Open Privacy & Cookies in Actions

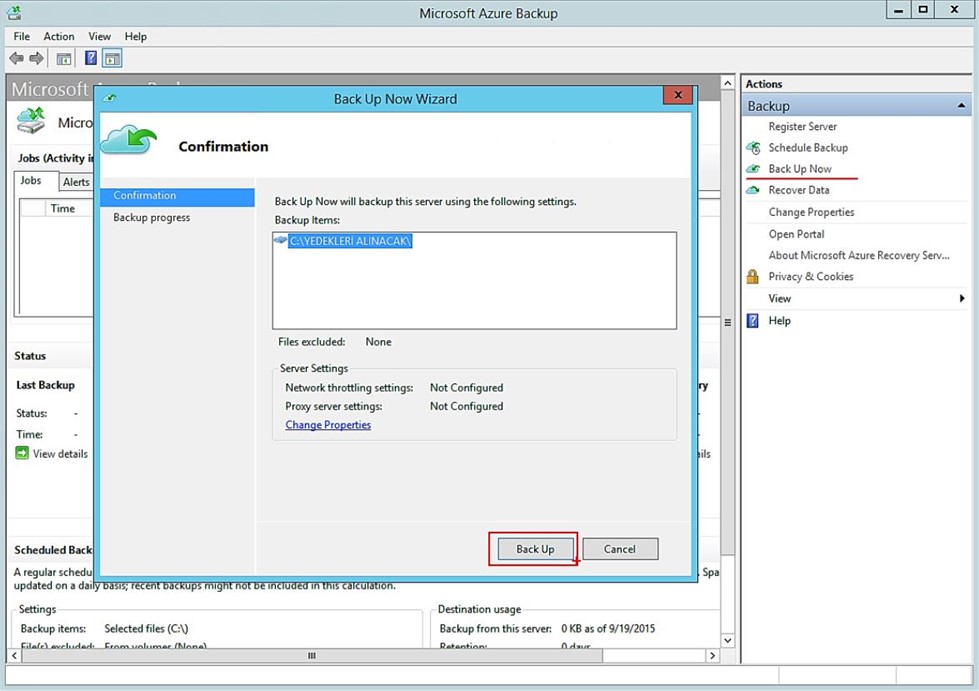pyautogui.click(x=810, y=277)
